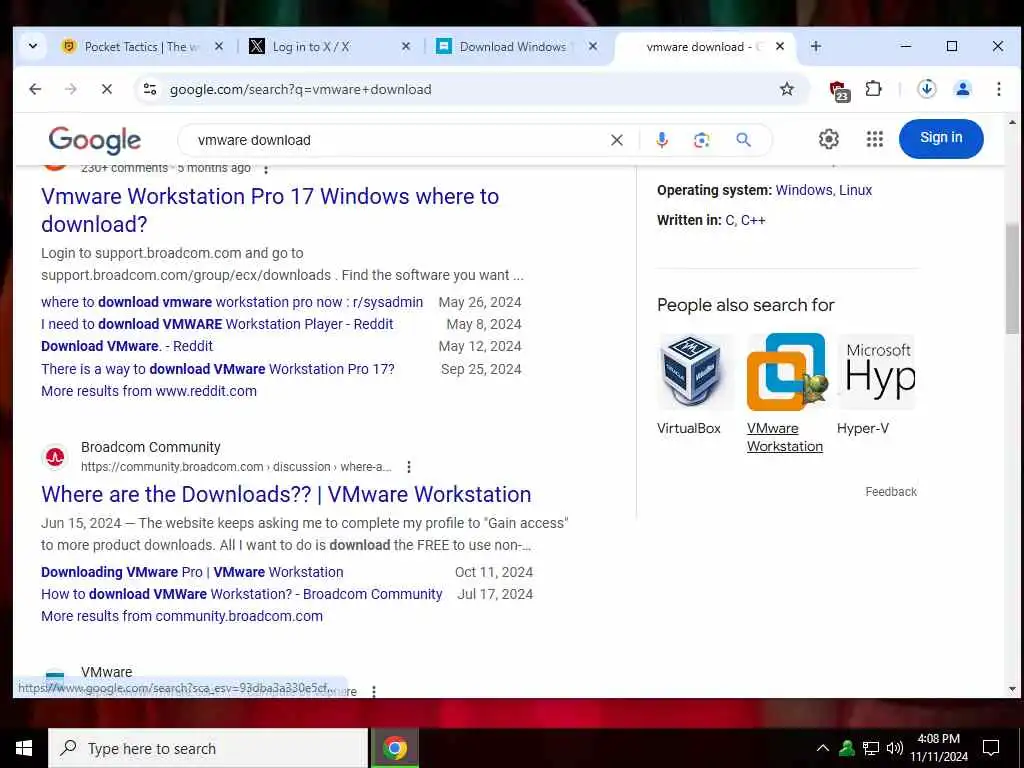This screenshot has width=1024, height=768.
Task: Open 'Vmware Workstation Pro 17 Windows where to download?'
Action: [270, 210]
